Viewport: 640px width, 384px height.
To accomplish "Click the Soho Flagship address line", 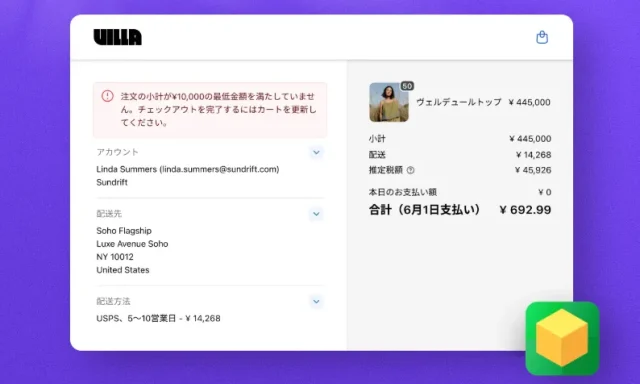I will pos(124,231).
